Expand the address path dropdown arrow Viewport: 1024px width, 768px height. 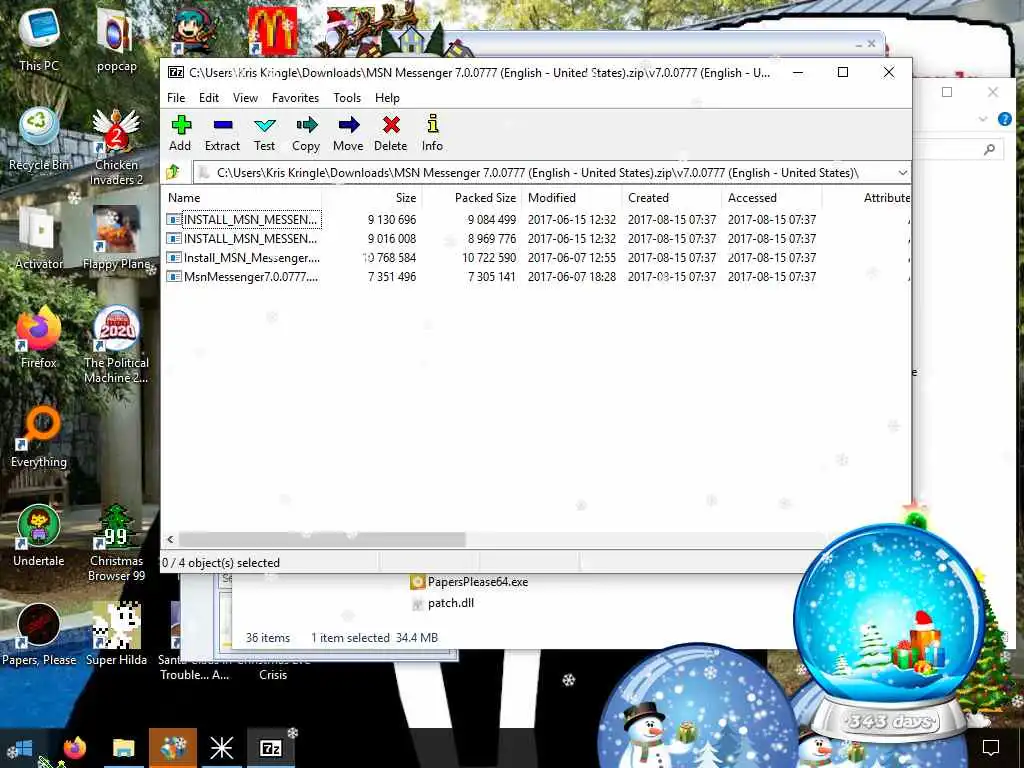[903, 173]
